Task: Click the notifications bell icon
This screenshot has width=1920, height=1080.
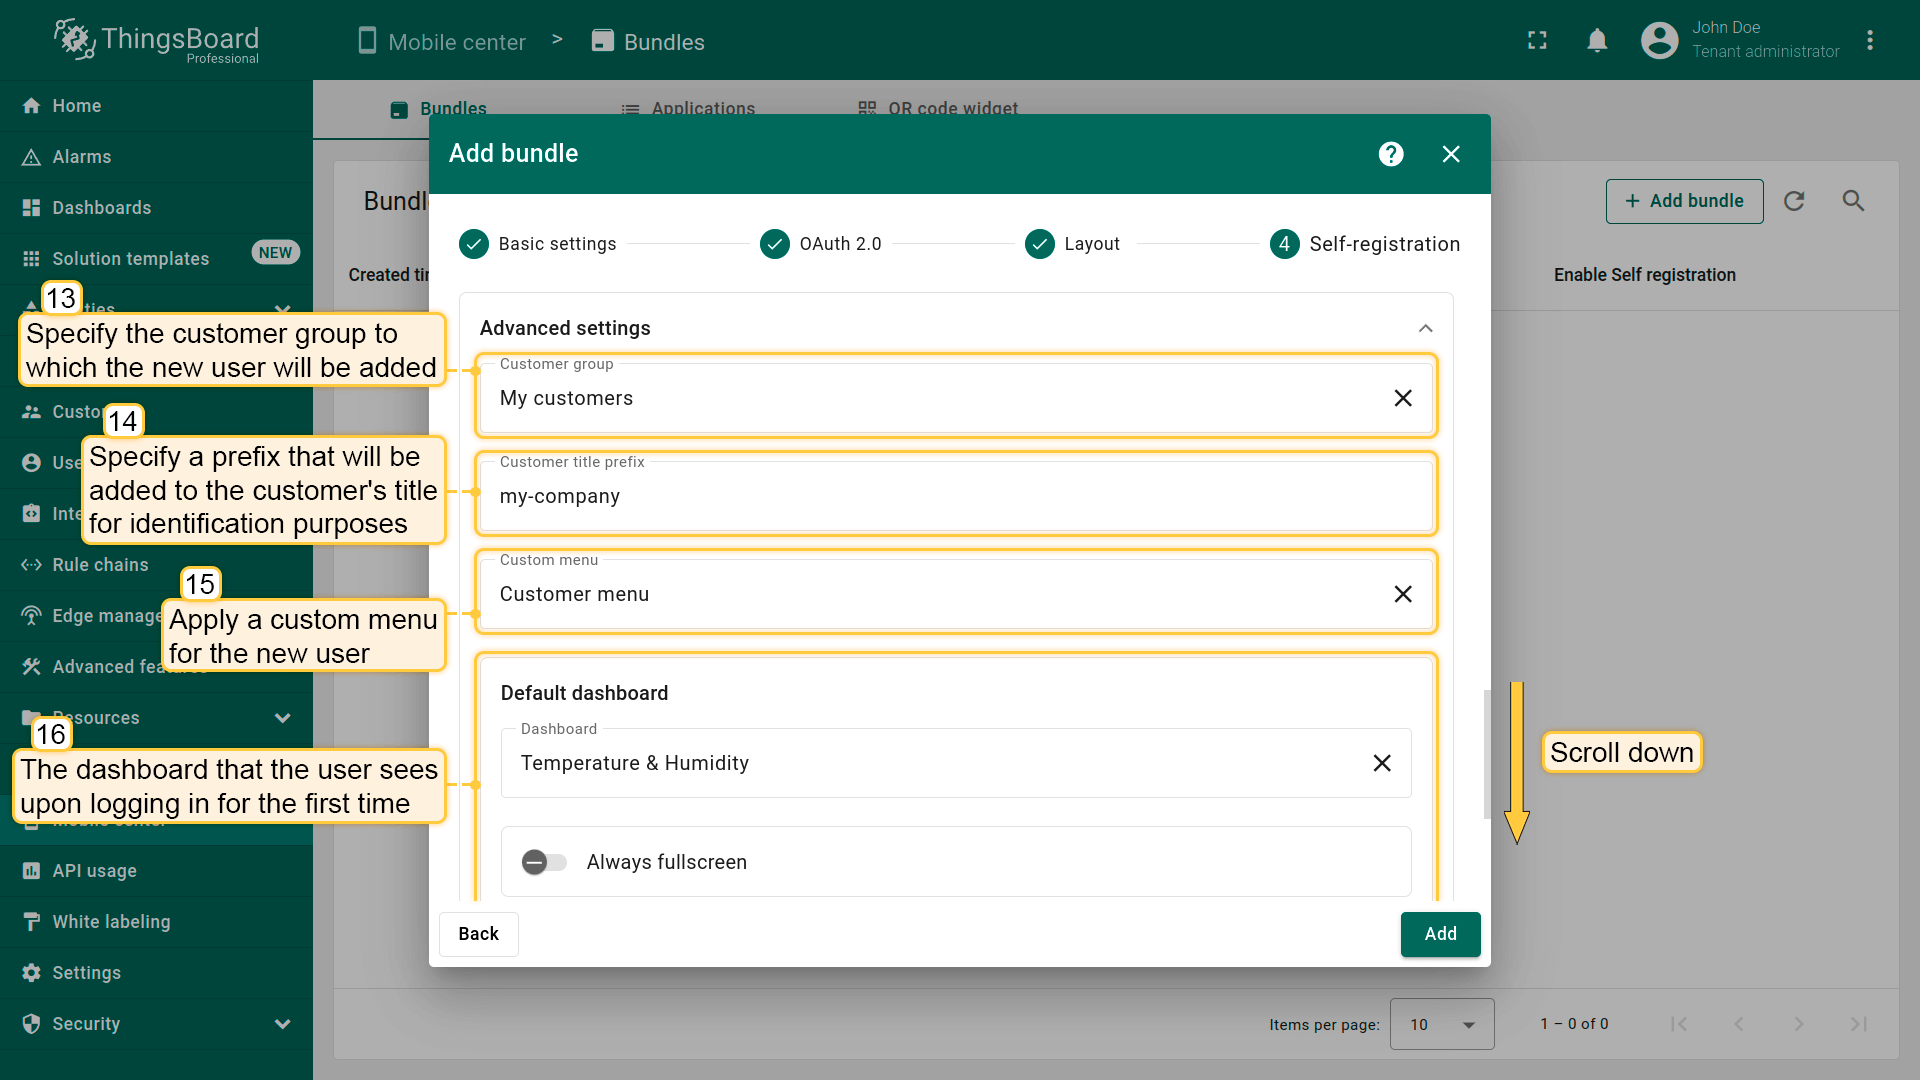Action: [x=1597, y=41]
